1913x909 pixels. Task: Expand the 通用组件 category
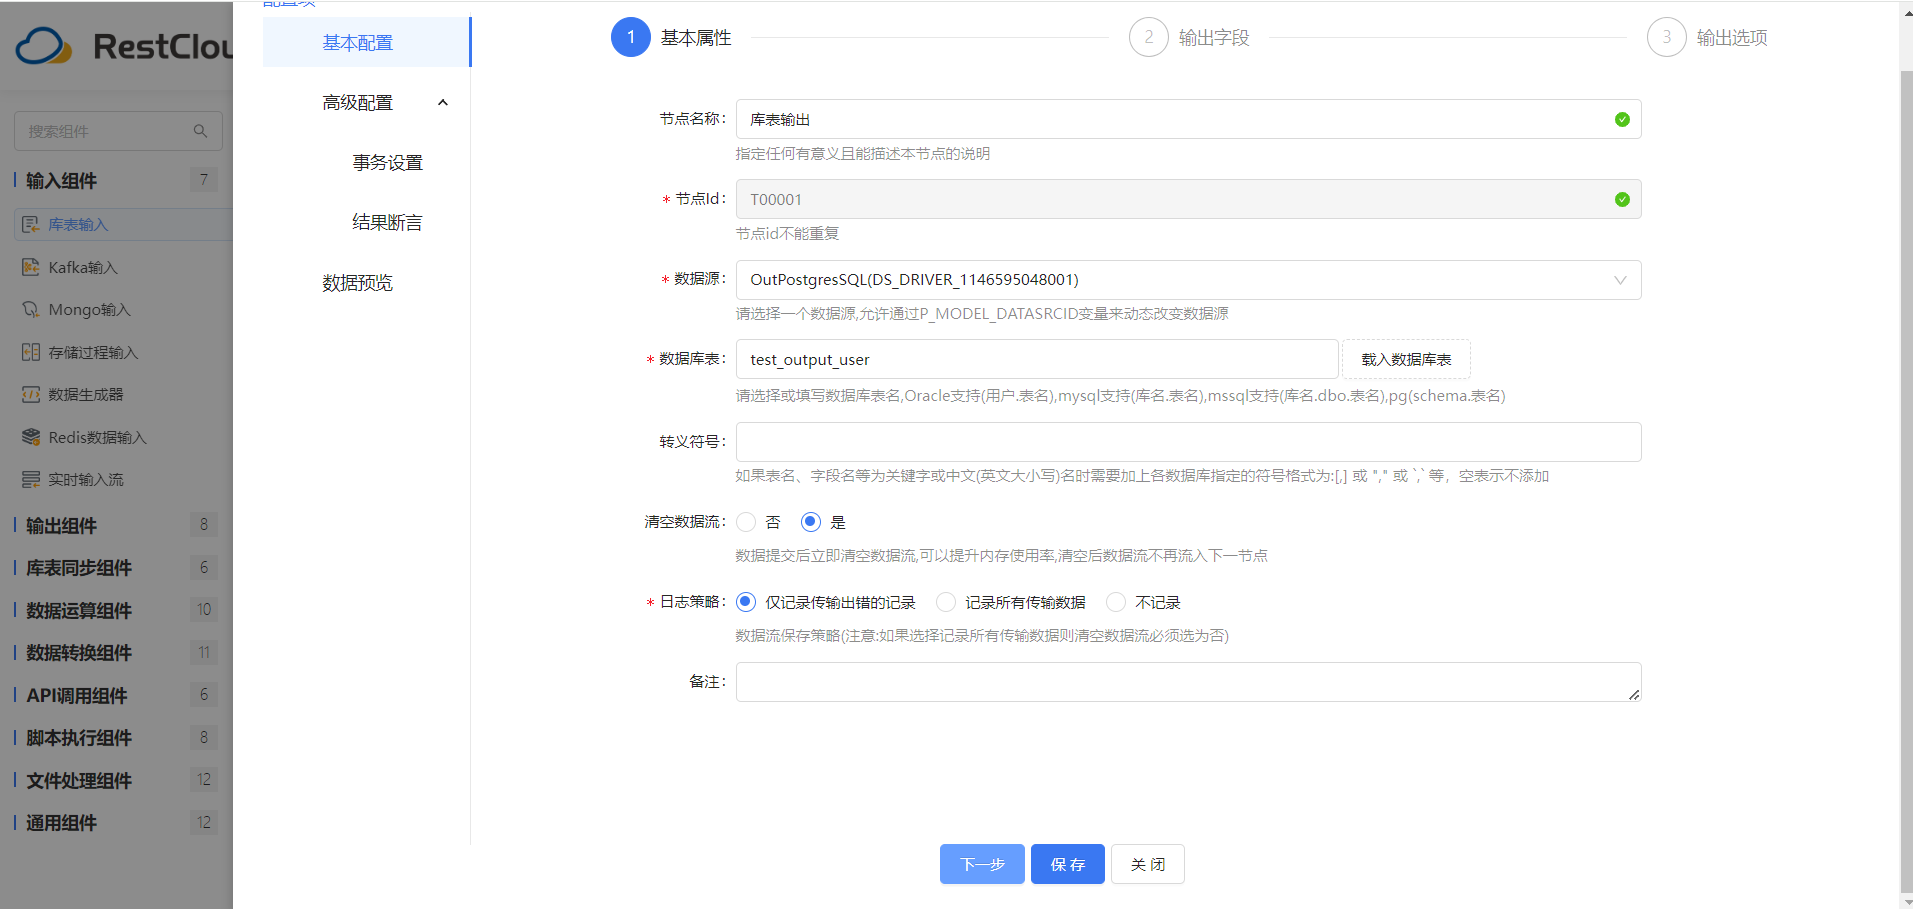coord(116,823)
